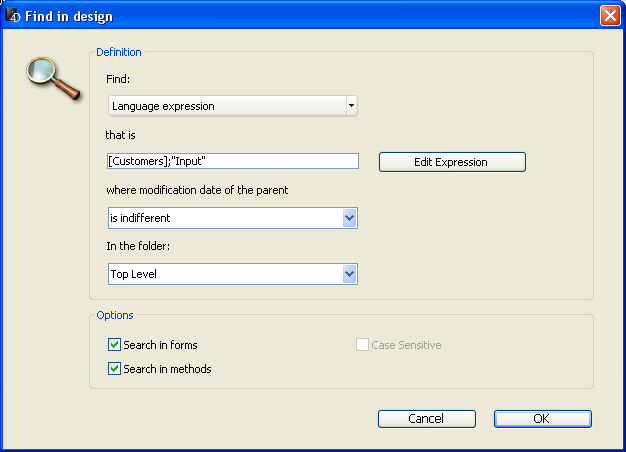The width and height of the screenshot is (626, 452).
Task: Click the Find in design title bar
Action: 300,16
